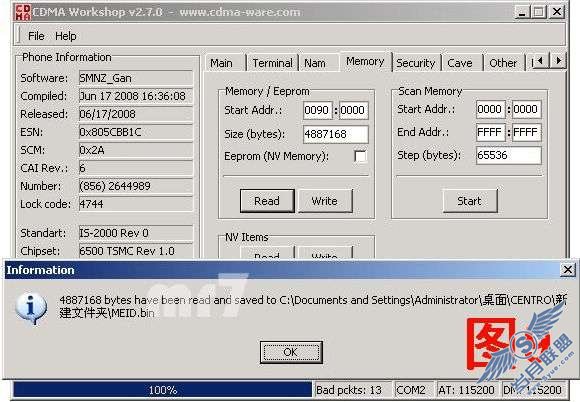Click OK in the Information dialog

[x=291, y=352]
